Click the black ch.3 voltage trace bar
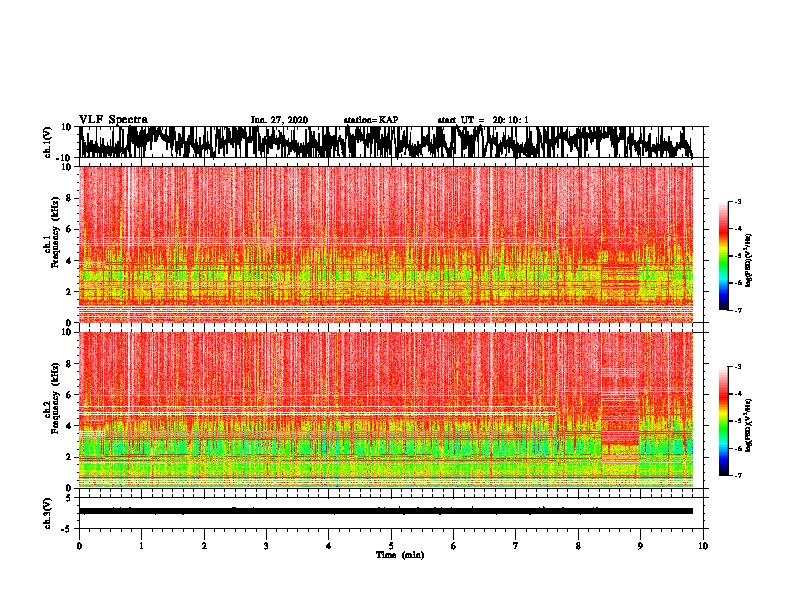The image size is (792, 612). point(386,511)
